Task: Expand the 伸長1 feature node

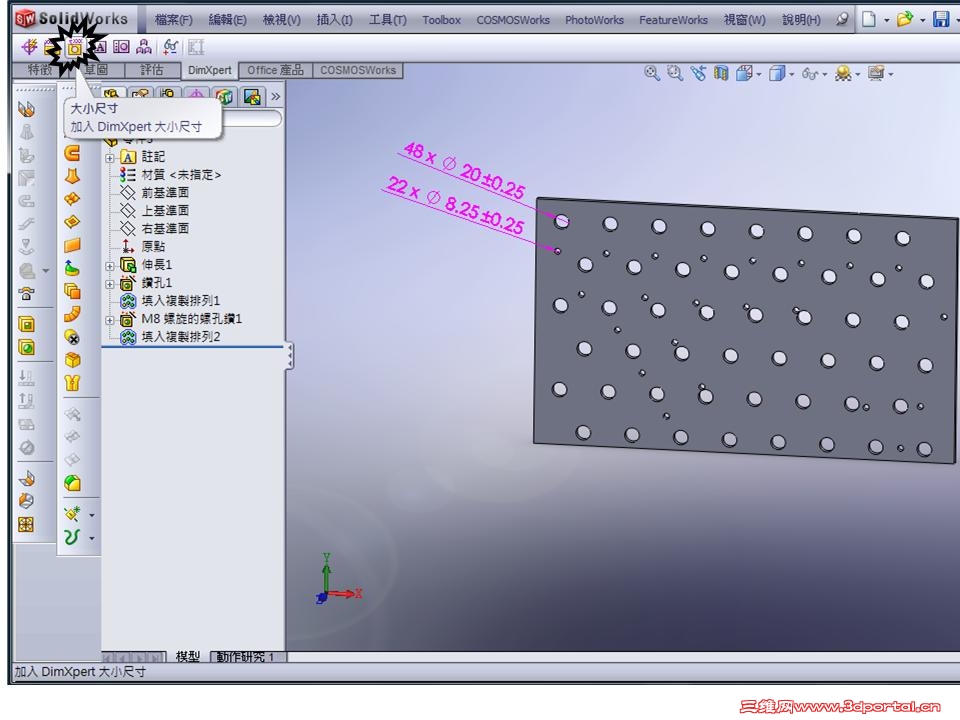Action: 110,266
